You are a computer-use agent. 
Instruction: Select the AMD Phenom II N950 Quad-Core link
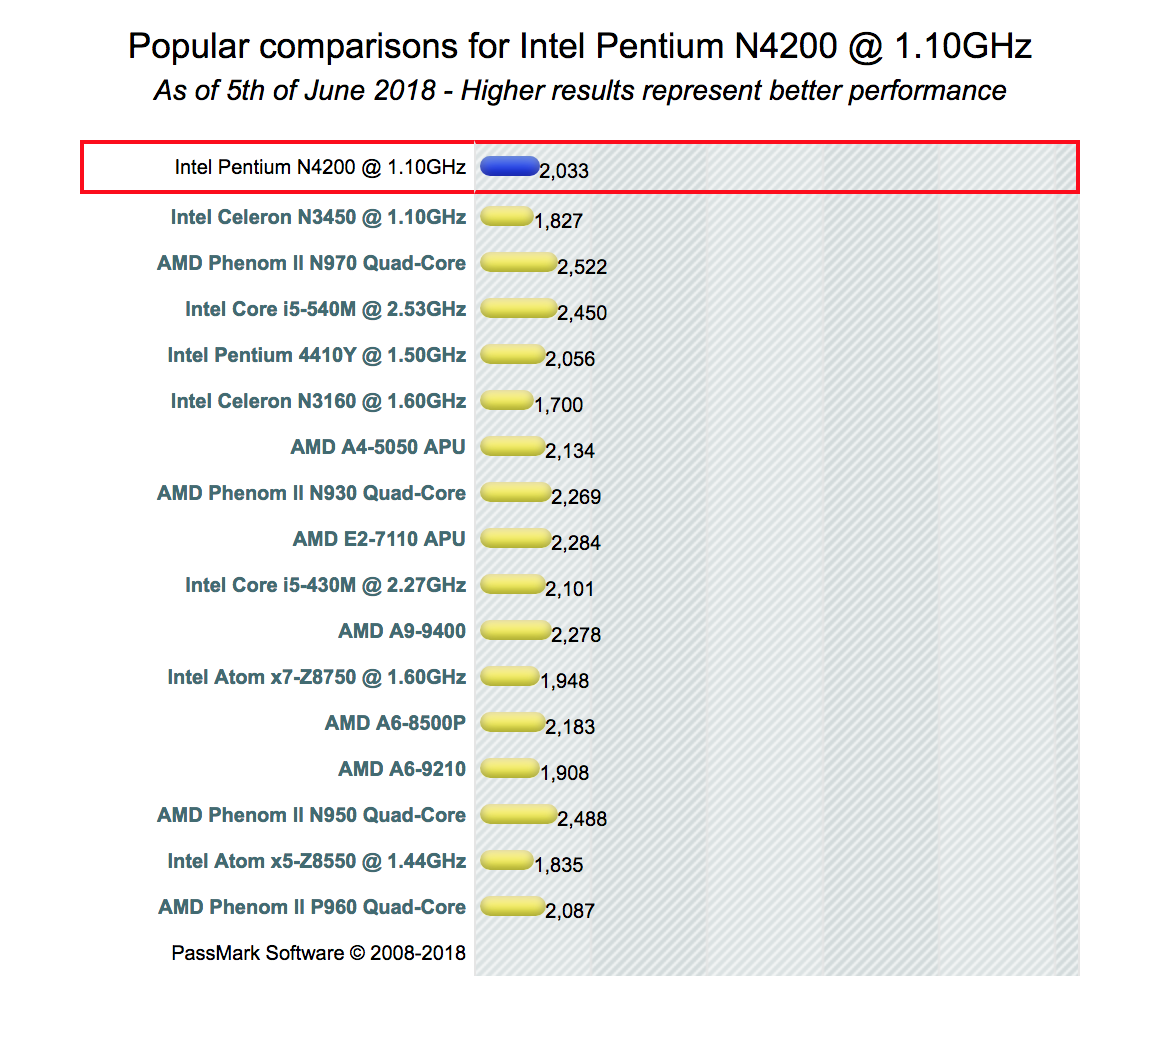click(311, 815)
